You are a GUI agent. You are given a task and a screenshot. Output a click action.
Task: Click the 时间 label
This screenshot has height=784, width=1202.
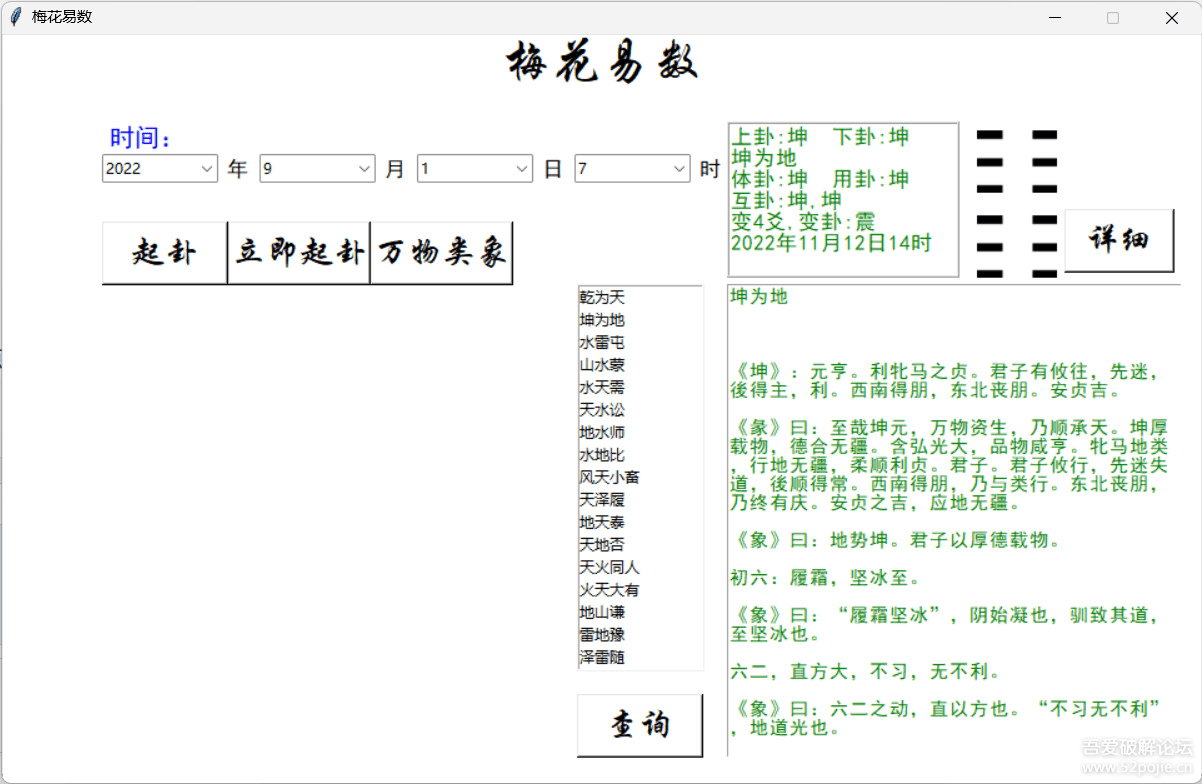point(141,138)
